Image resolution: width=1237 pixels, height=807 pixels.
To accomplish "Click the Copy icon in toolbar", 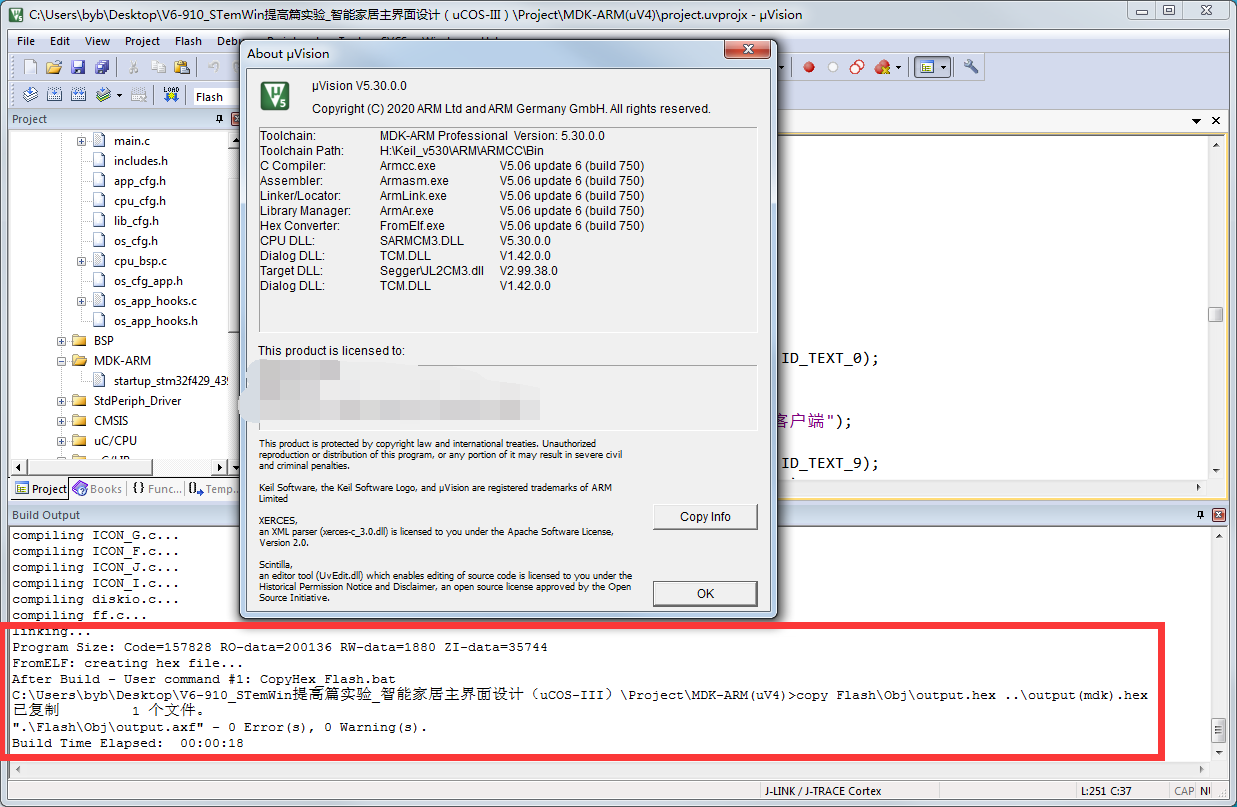I will [x=157, y=67].
